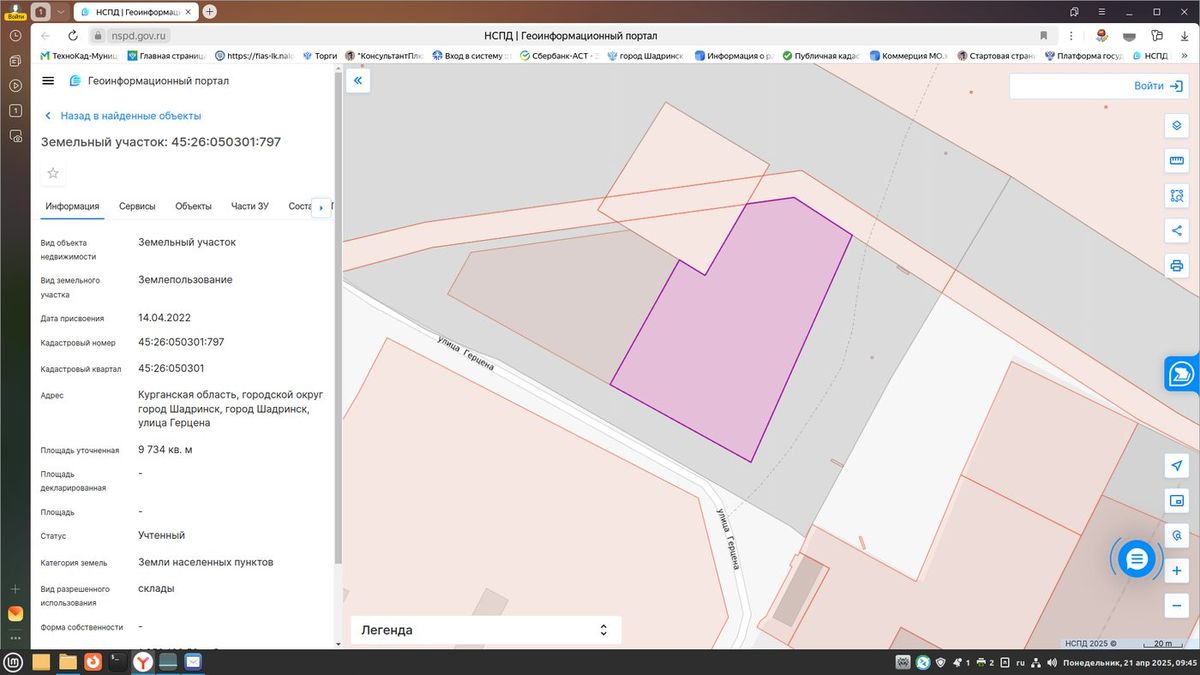Go back via Назад в найденные объекты

pos(122,116)
